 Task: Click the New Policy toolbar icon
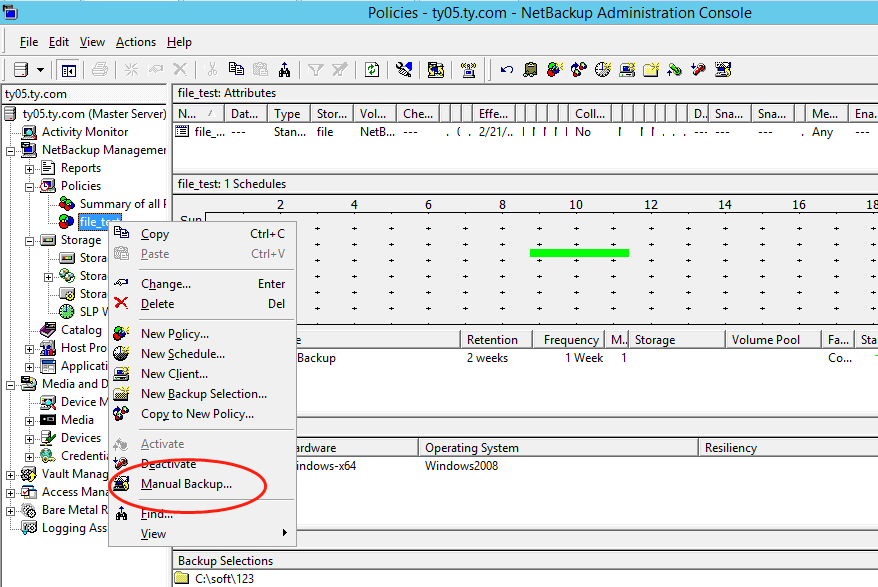[x=554, y=69]
